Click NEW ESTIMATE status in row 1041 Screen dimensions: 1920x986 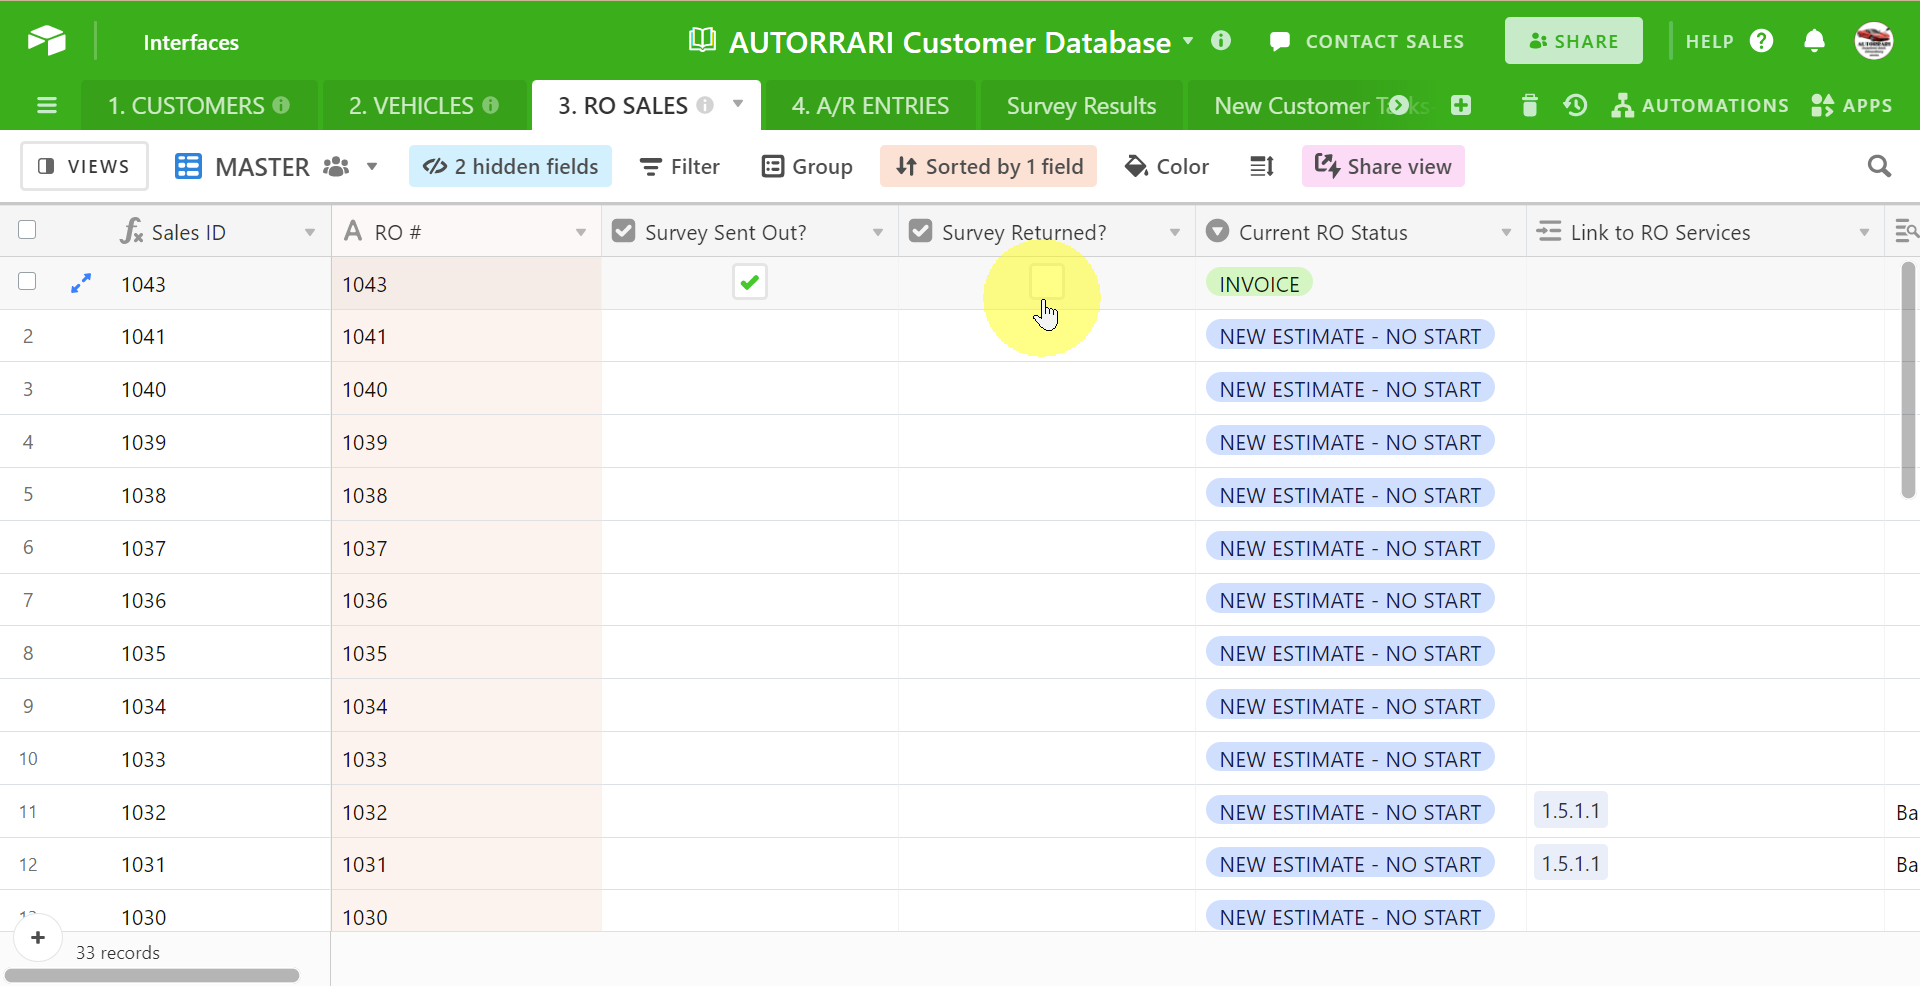1350,336
